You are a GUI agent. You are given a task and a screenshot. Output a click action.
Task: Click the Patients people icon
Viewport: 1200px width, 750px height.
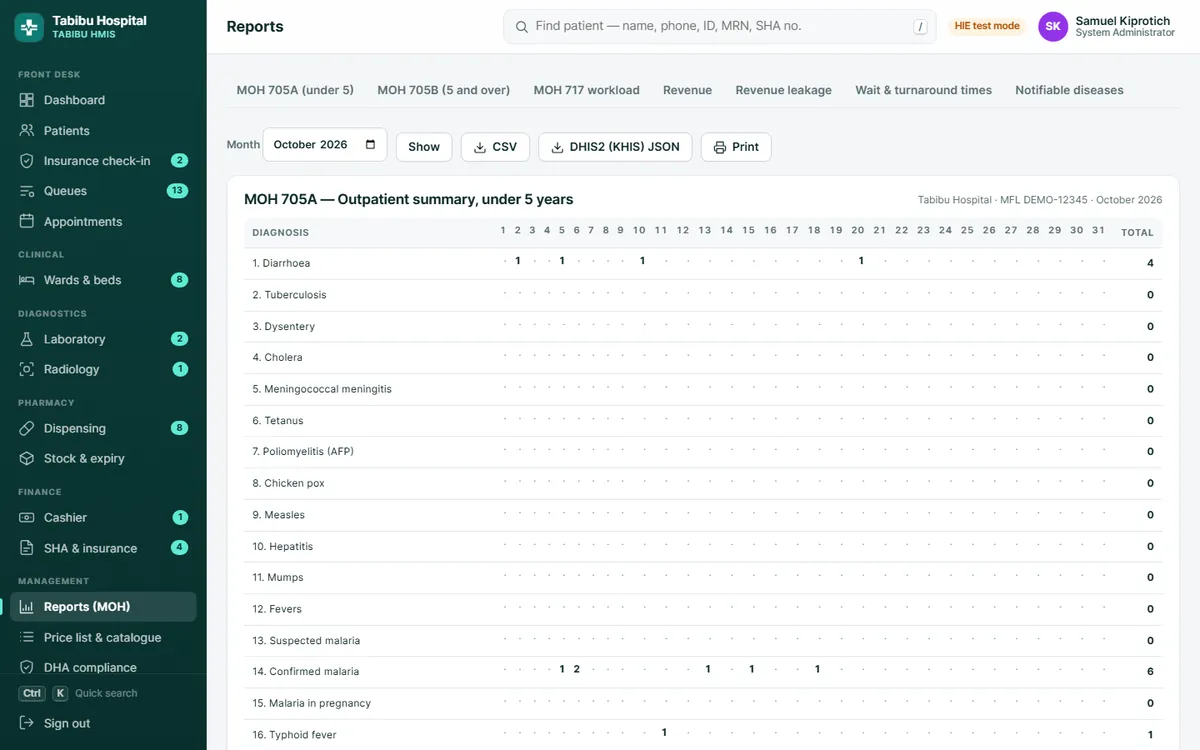27,131
